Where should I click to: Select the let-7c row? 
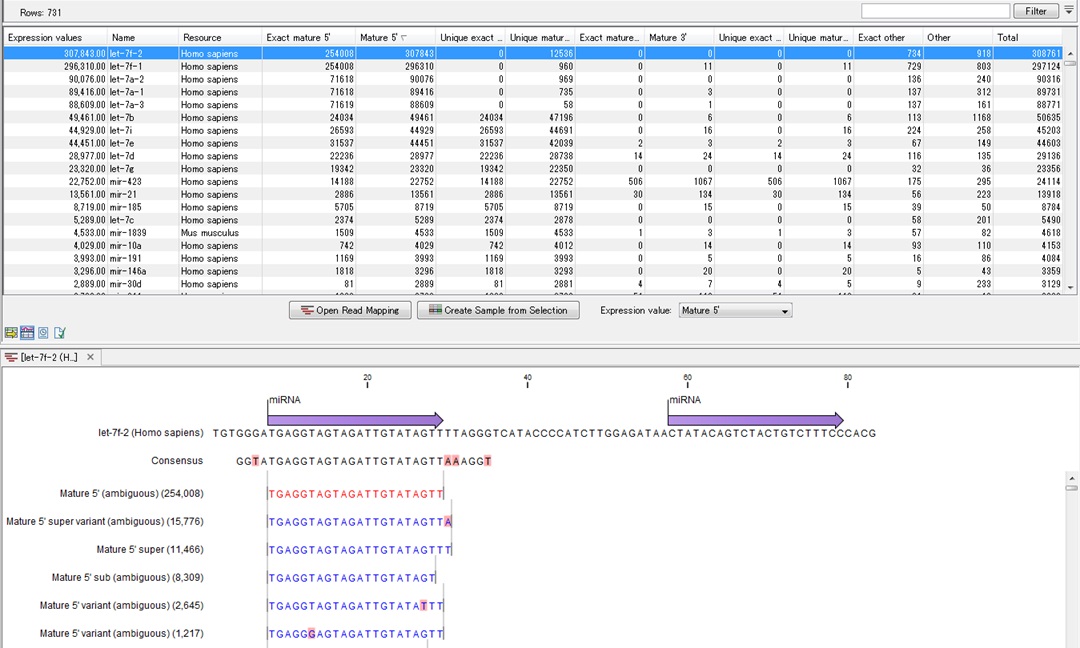point(533,220)
